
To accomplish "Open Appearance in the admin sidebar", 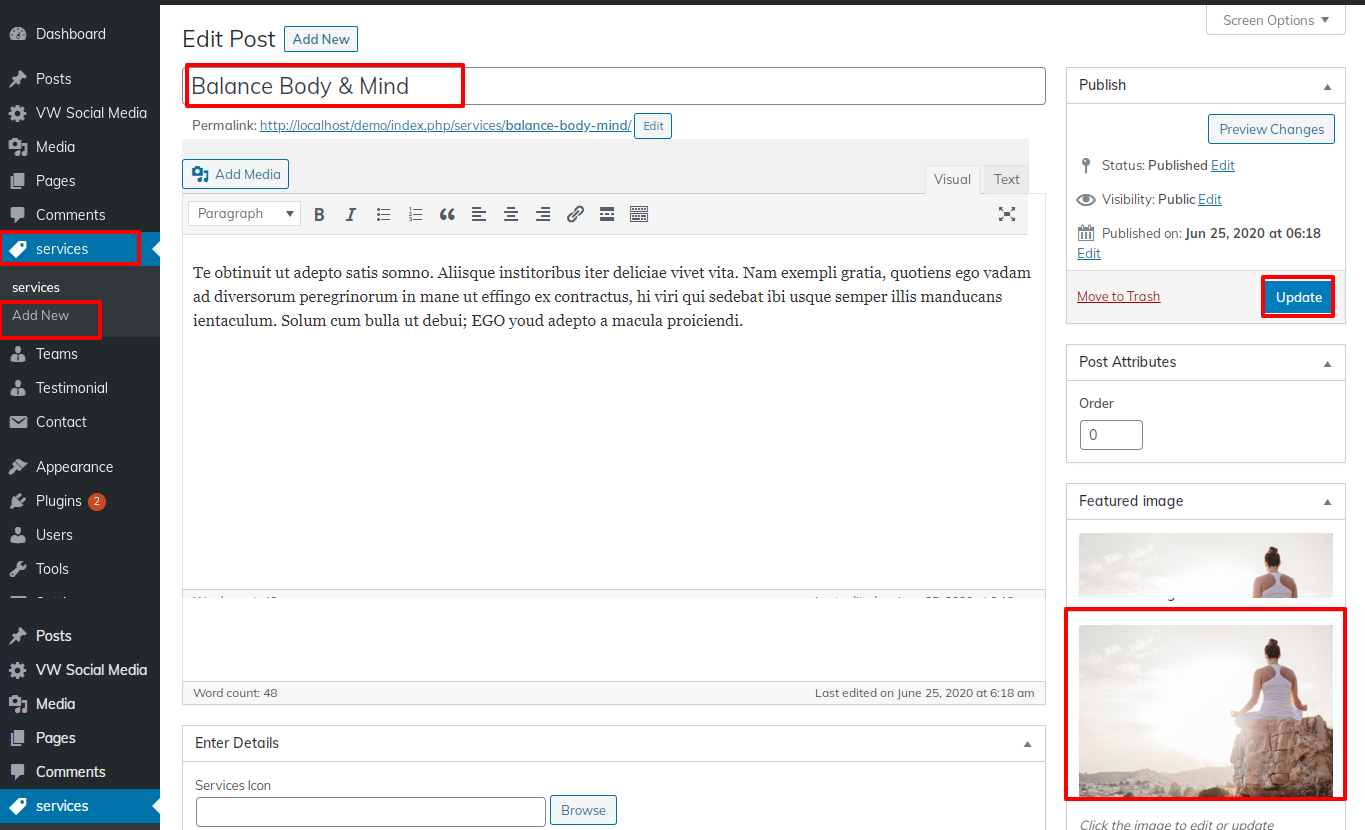I will pos(74,467).
